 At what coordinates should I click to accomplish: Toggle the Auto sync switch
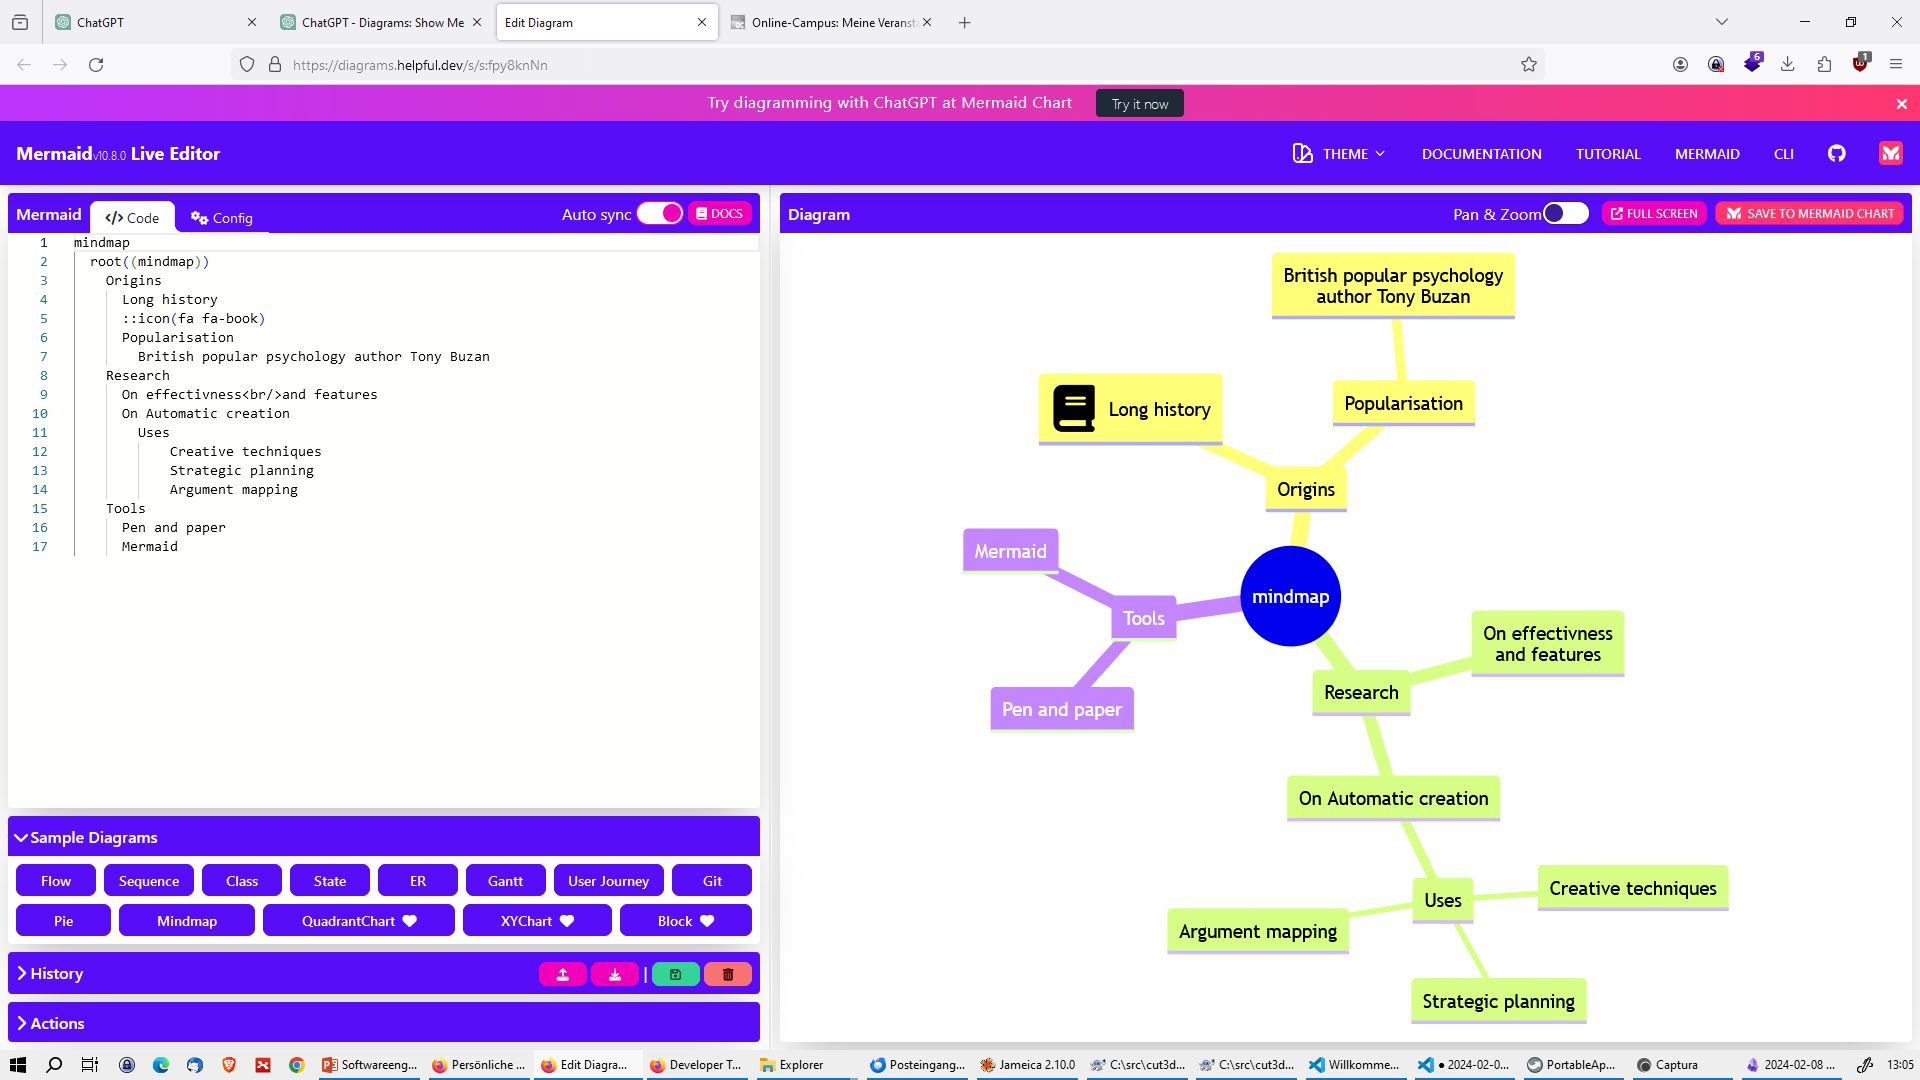tap(660, 213)
